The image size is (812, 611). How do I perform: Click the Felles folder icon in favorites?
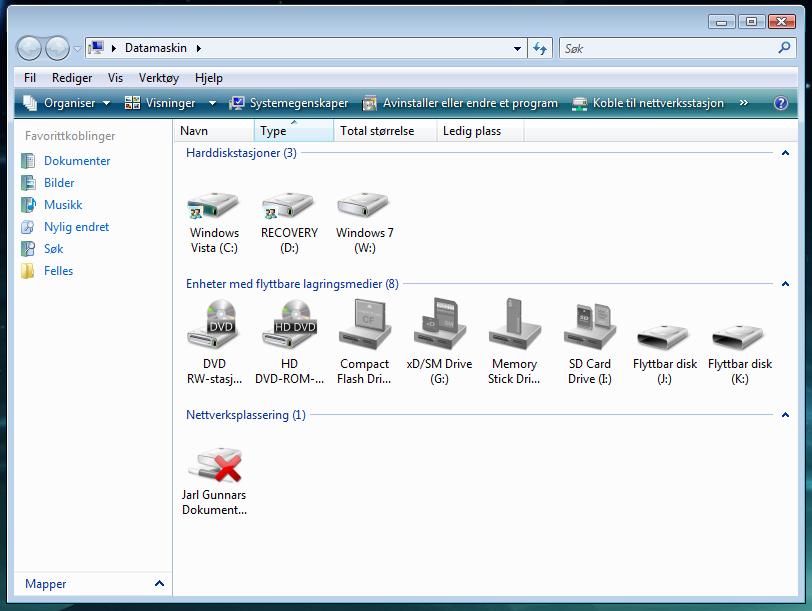[x=28, y=271]
